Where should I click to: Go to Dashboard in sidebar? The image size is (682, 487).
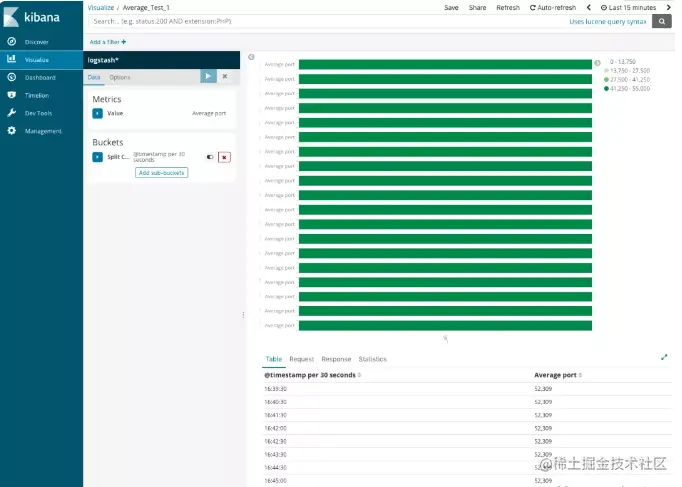click(40, 77)
